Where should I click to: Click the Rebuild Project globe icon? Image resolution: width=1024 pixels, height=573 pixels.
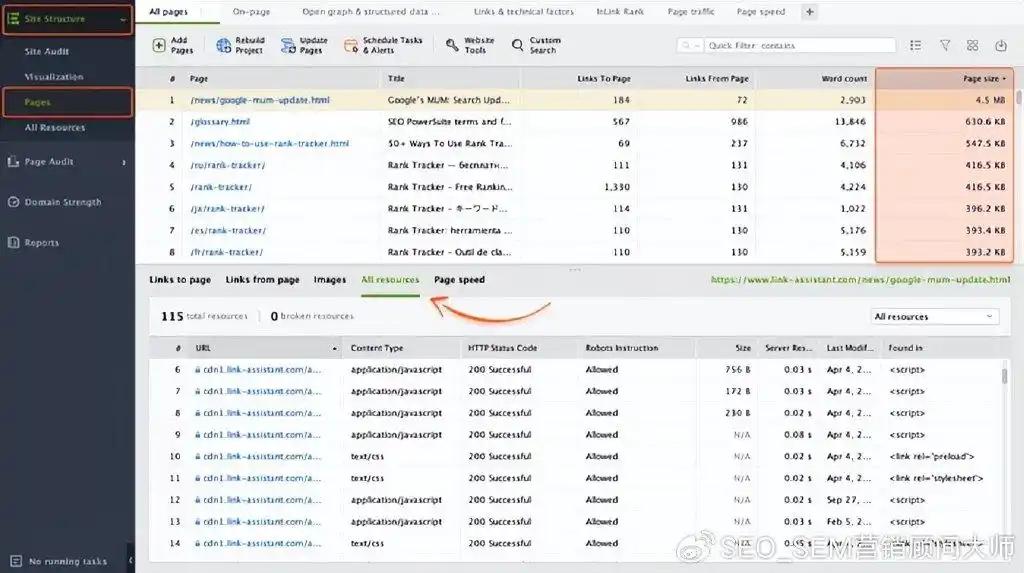click(x=222, y=46)
